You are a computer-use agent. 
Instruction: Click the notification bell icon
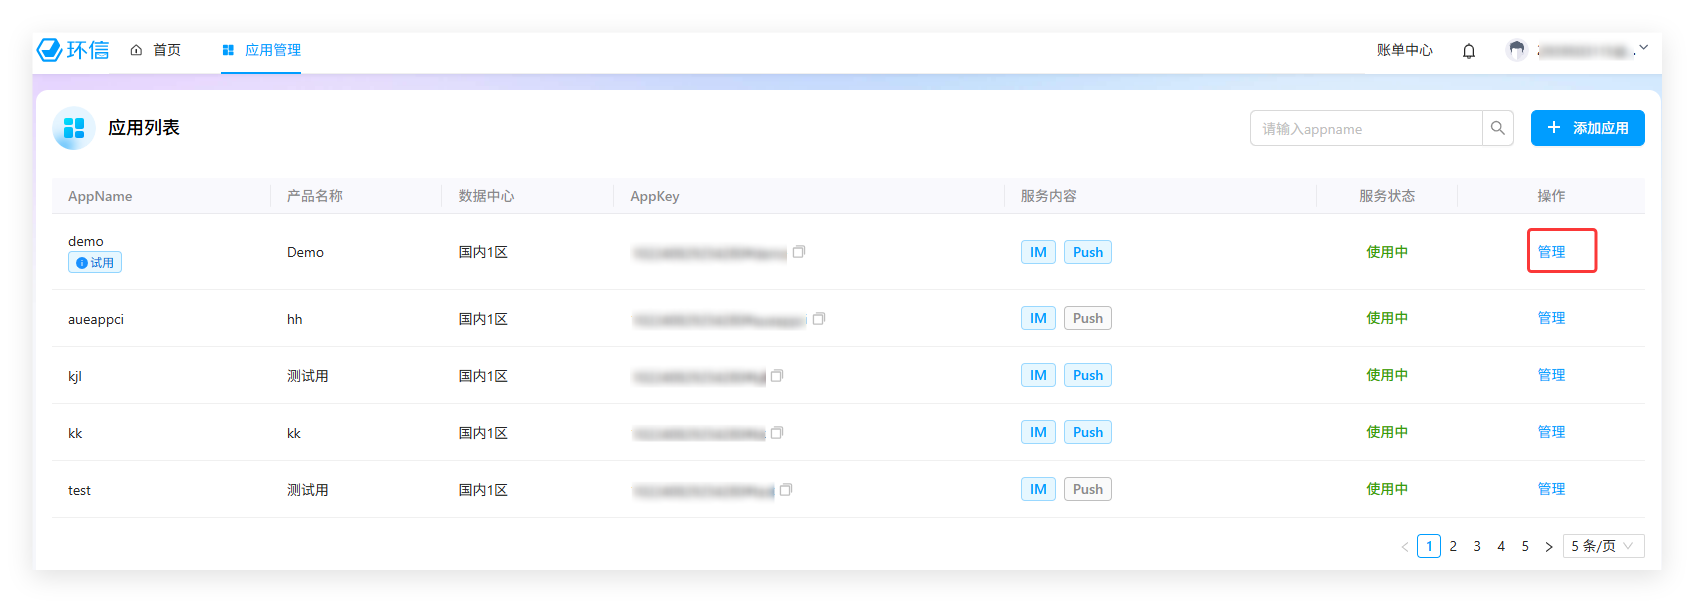coord(1469,51)
